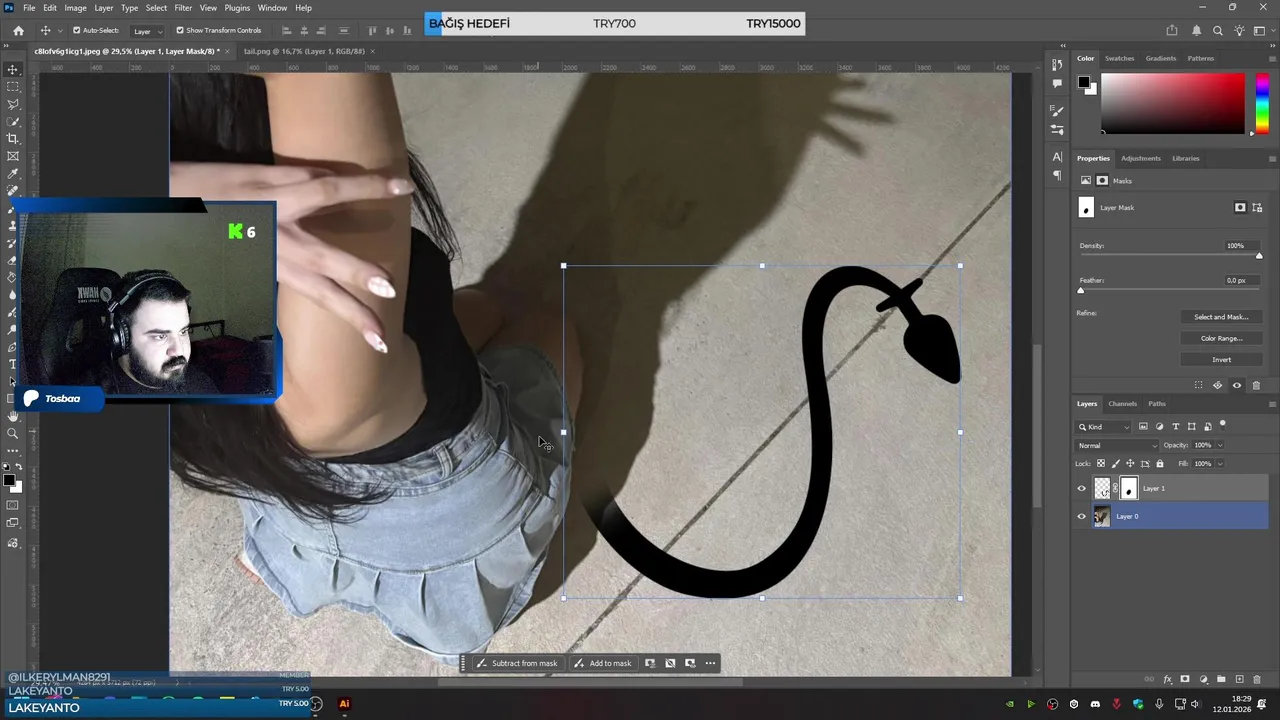This screenshot has width=1280, height=720.
Task: Open the Character panel icon
Action: [1057, 157]
